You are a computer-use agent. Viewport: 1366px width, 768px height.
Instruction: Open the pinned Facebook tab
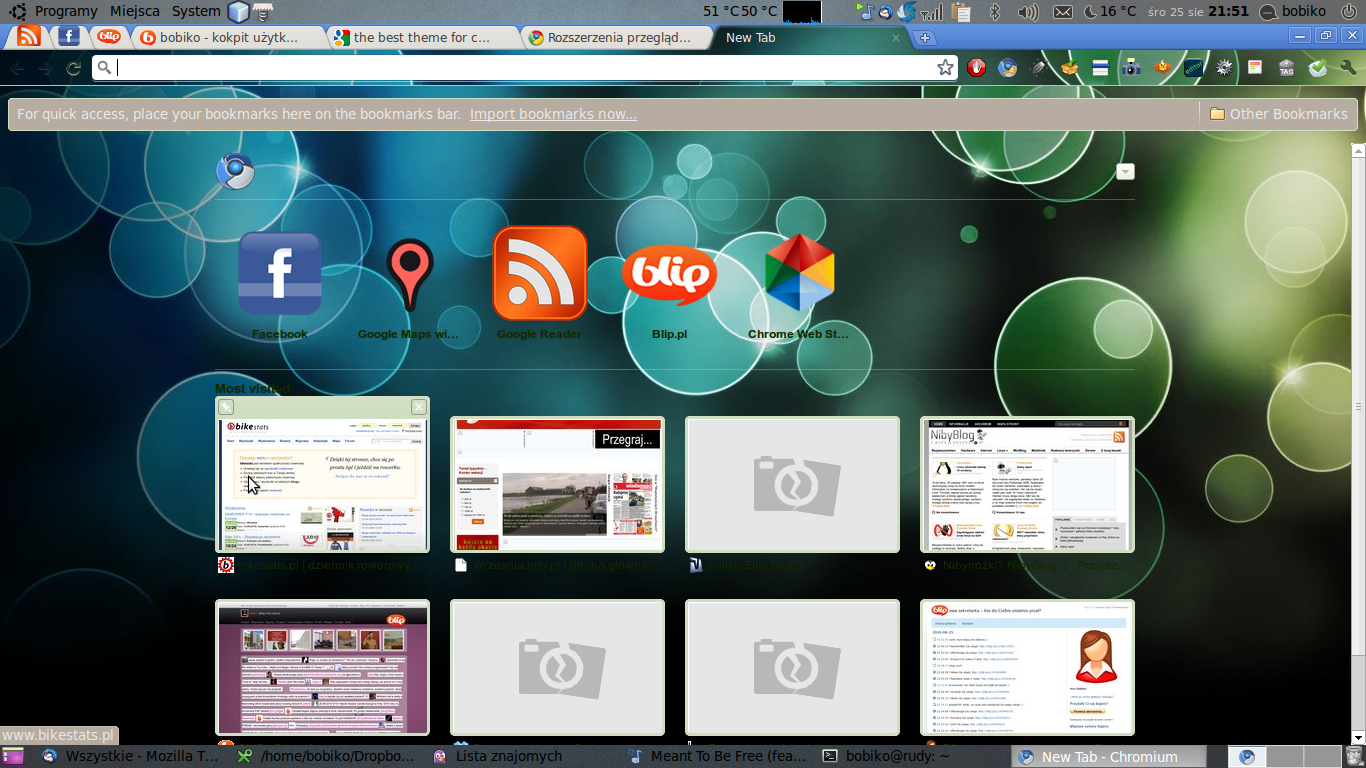coord(68,37)
